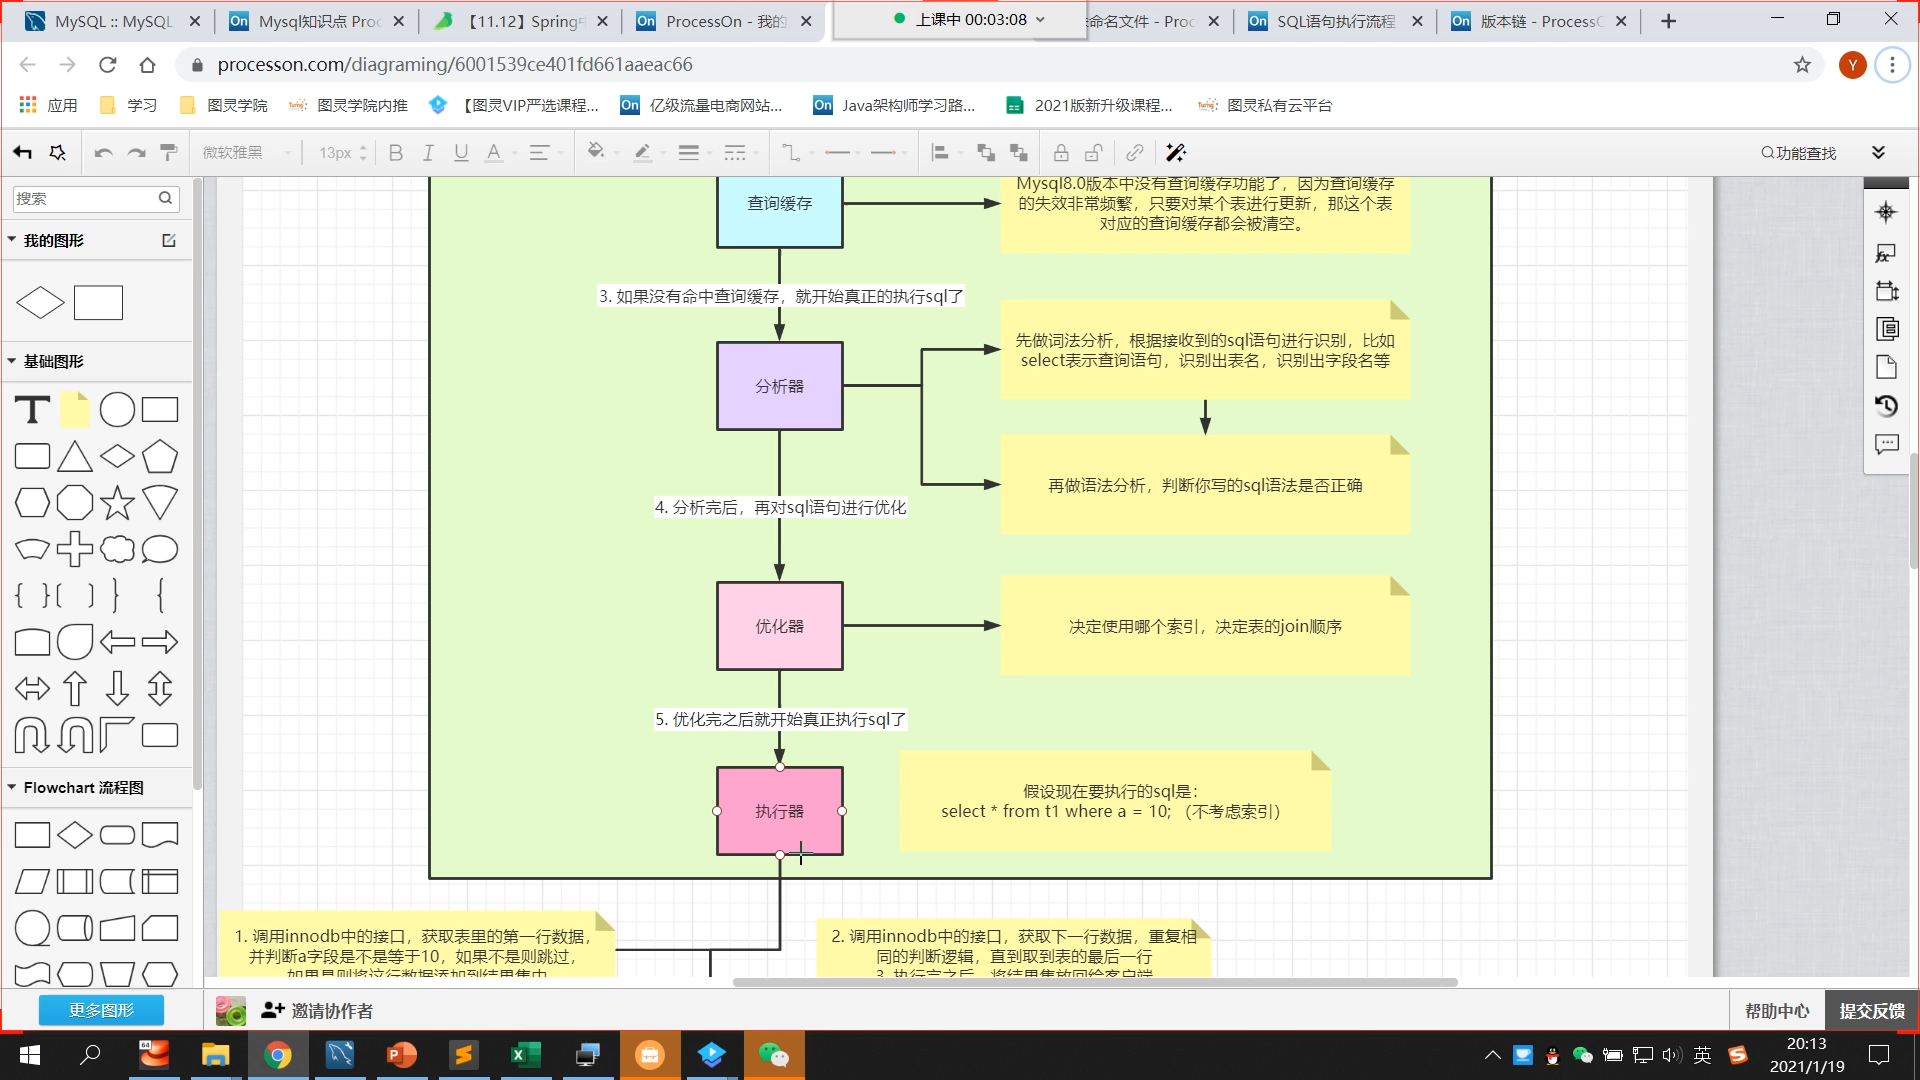Click the lock shape icon
1920x1080 pixels.
pyautogui.click(x=1061, y=152)
